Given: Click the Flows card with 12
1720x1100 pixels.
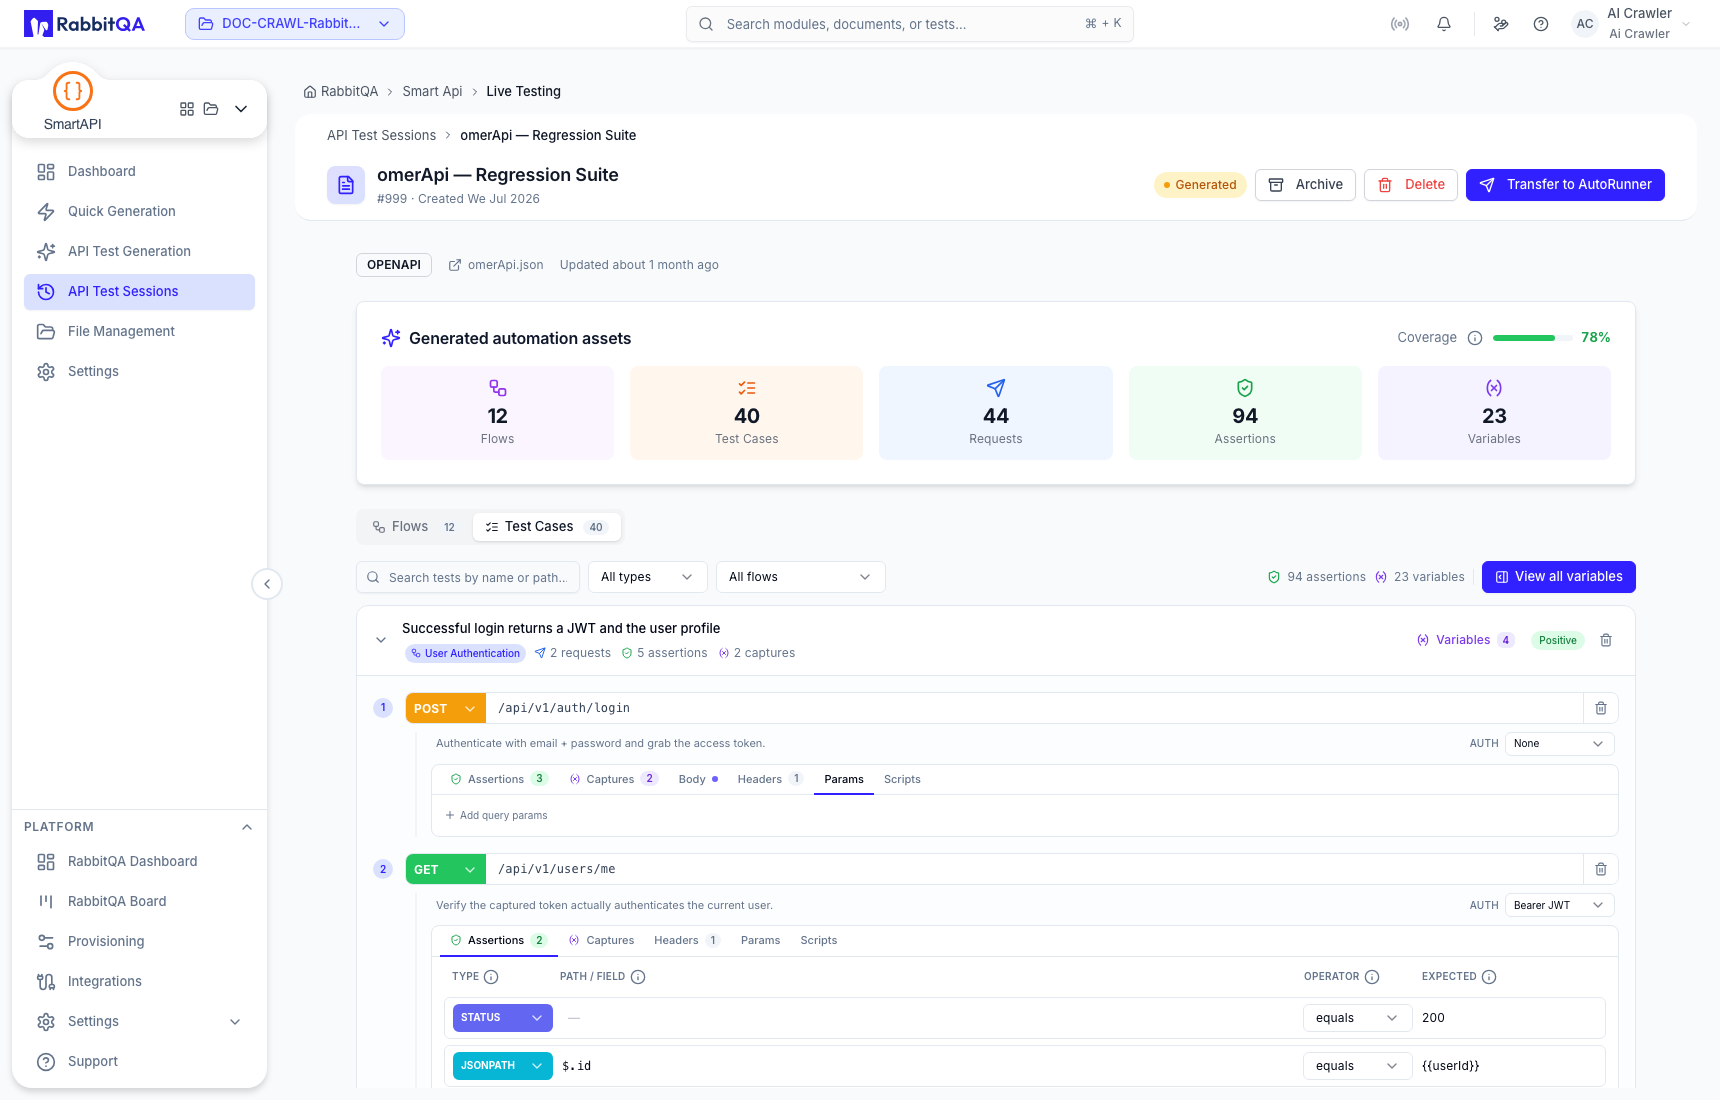Looking at the screenshot, I should pos(498,413).
